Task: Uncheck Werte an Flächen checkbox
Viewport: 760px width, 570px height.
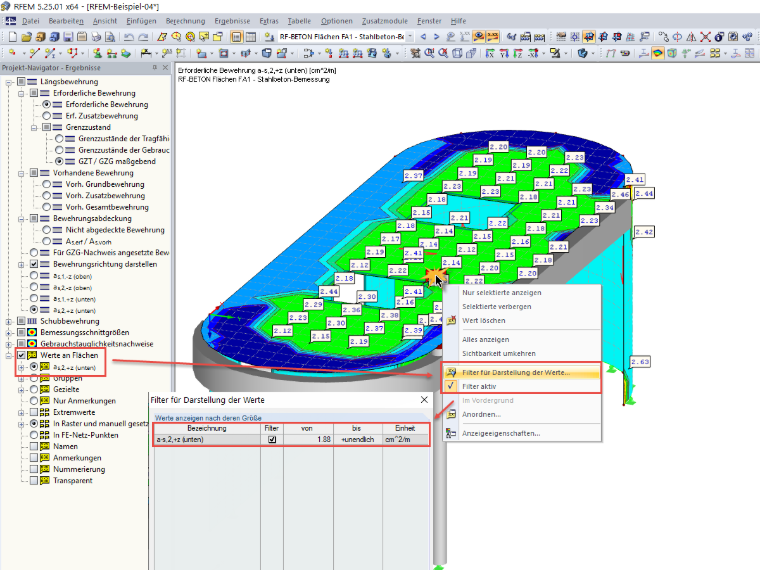Action: pos(21,355)
